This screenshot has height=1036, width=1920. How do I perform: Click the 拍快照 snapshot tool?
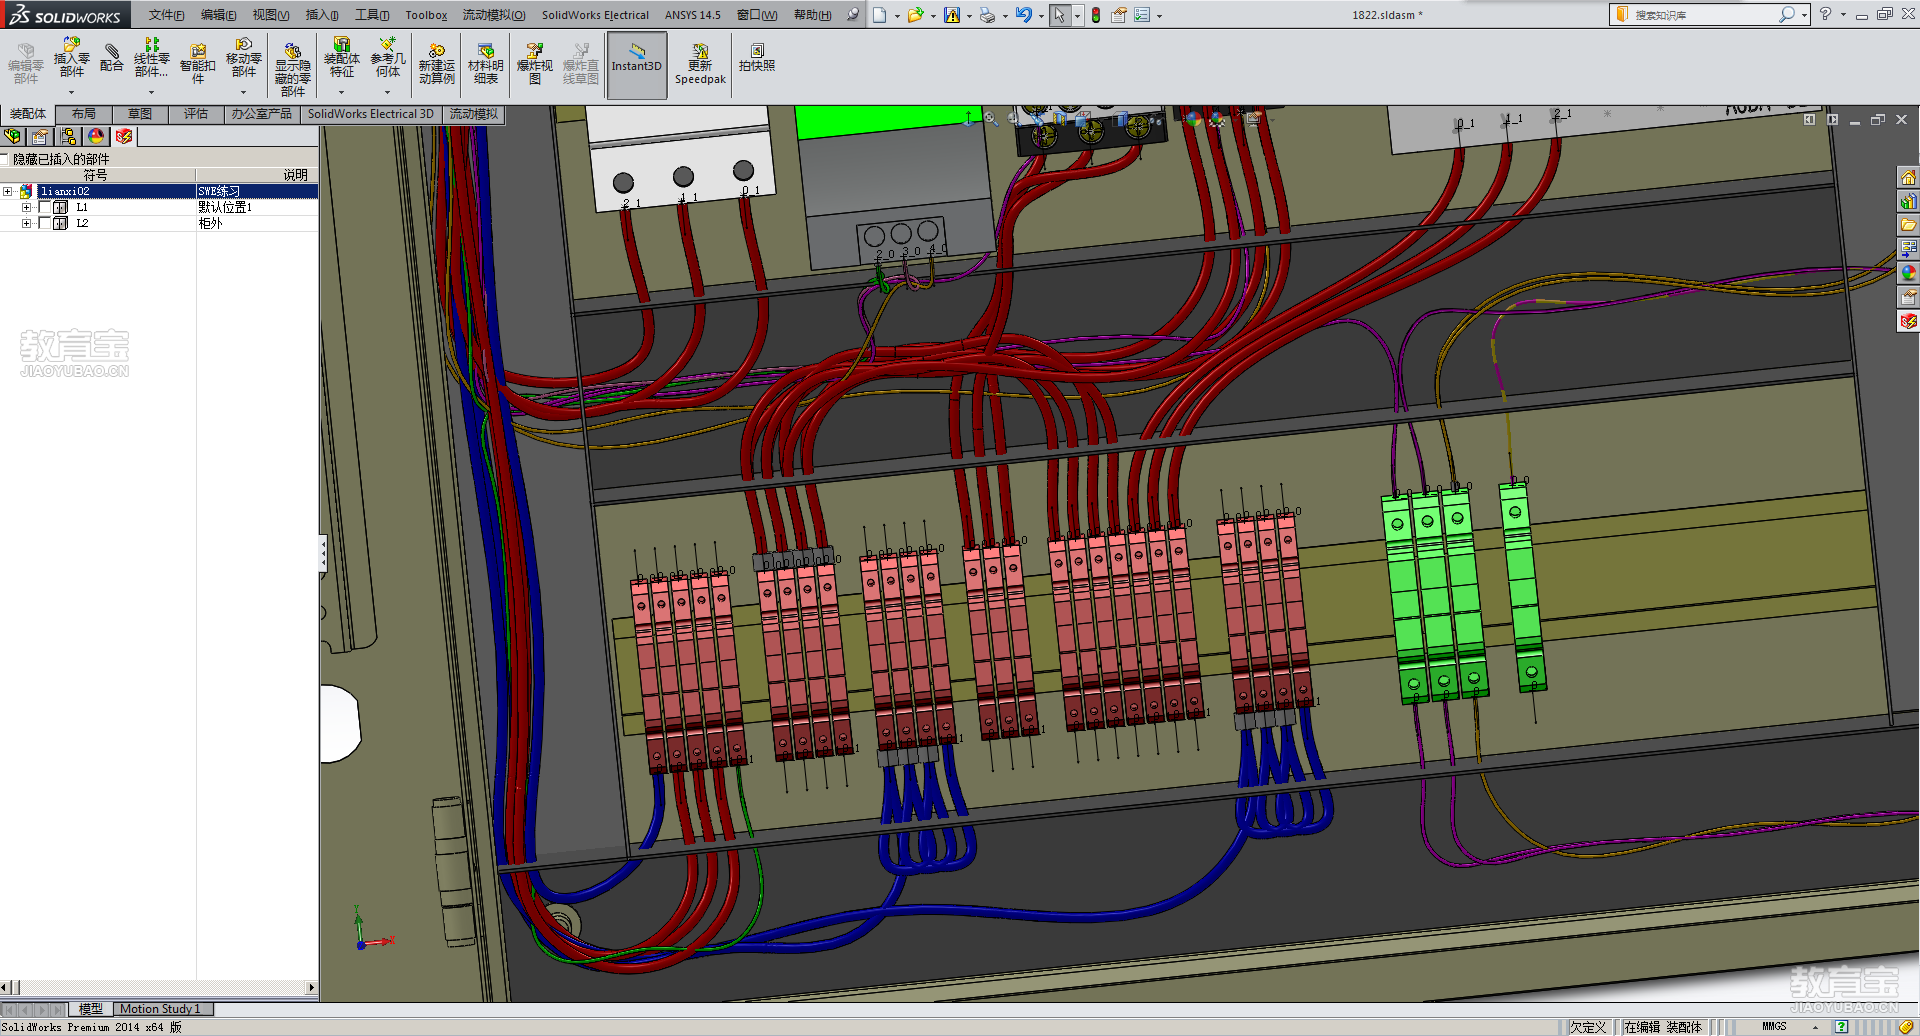point(756,57)
